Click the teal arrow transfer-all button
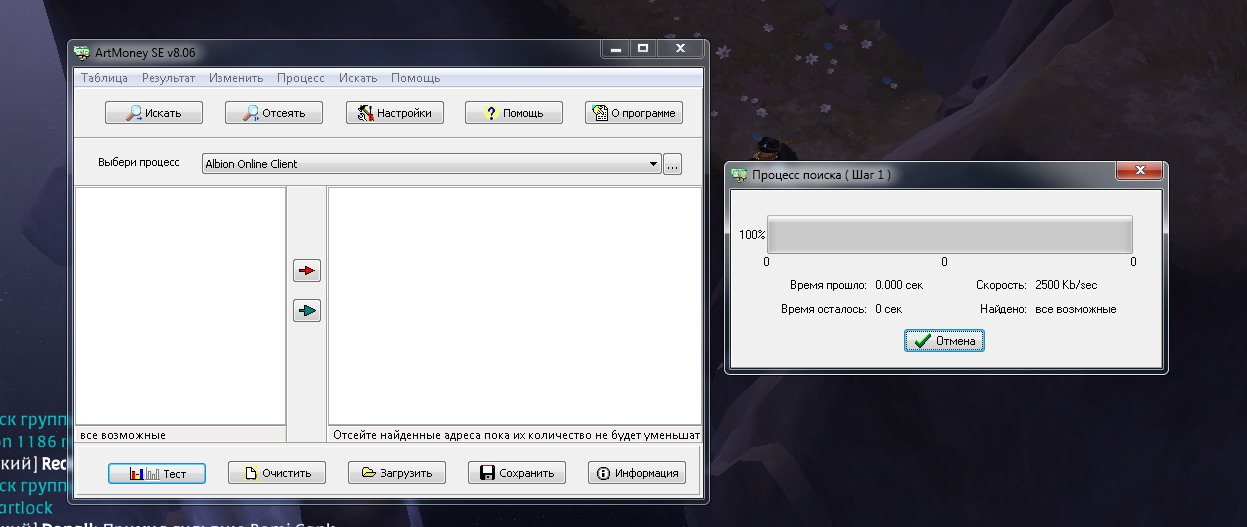The width and height of the screenshot is (1247, 527). 307,311
